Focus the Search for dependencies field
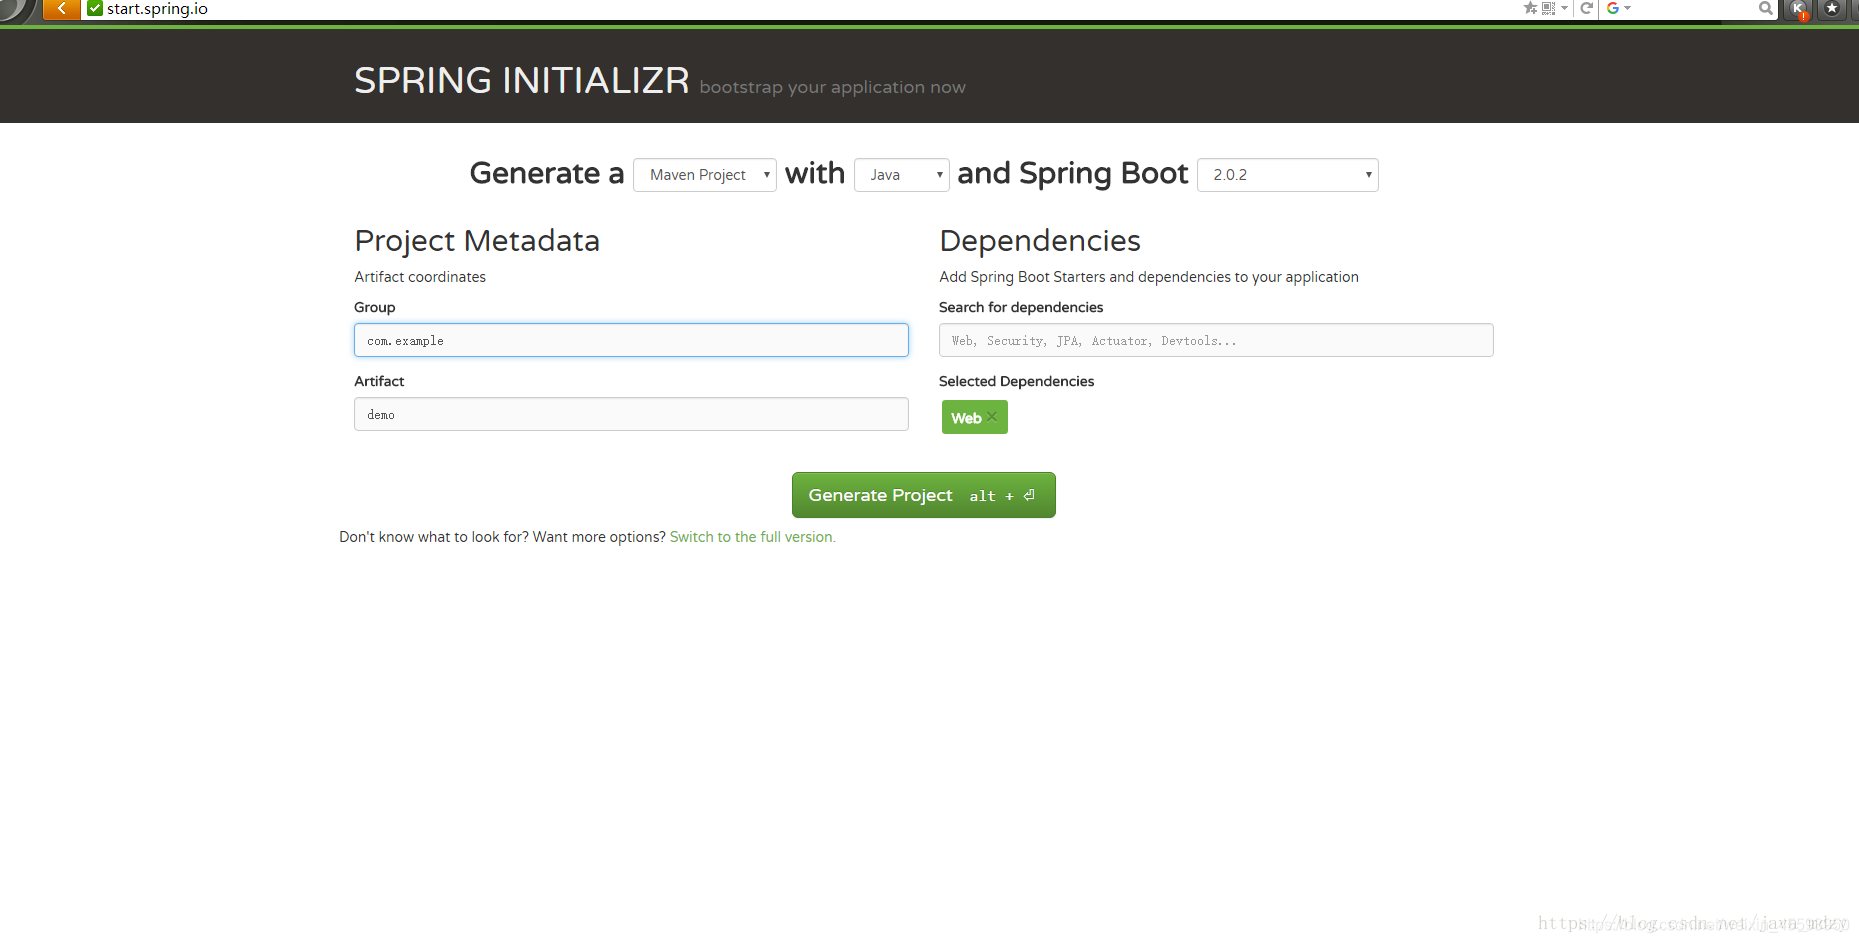This screenshot has width=1859, height=943. click(1216, 340)
